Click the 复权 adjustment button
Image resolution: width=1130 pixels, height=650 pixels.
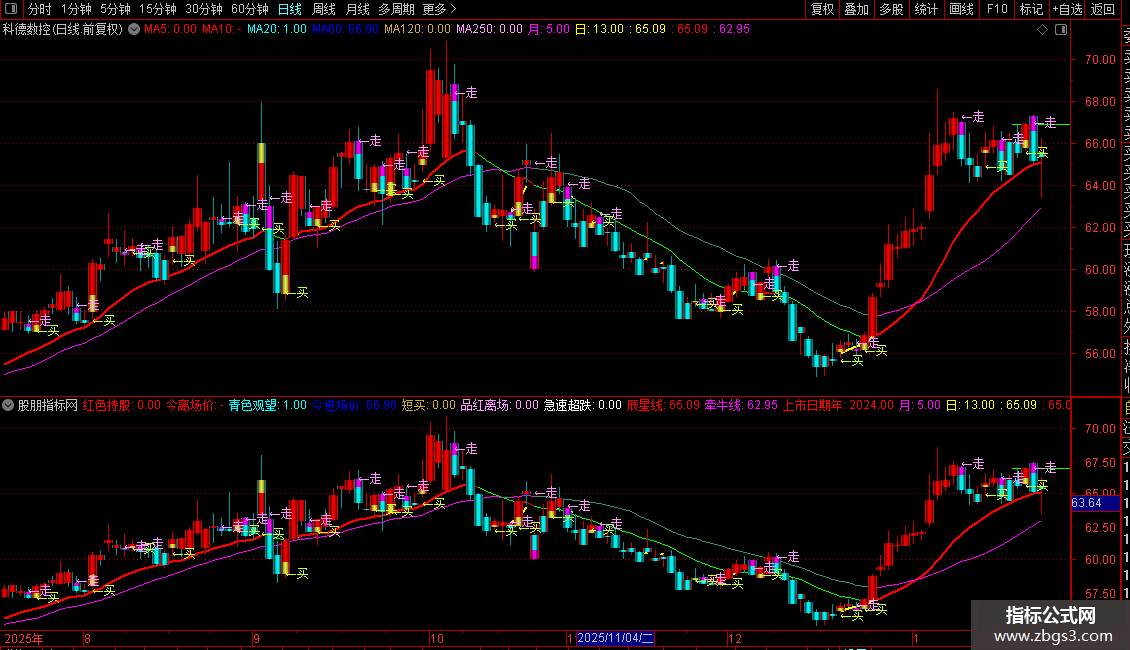pos(822,9)
